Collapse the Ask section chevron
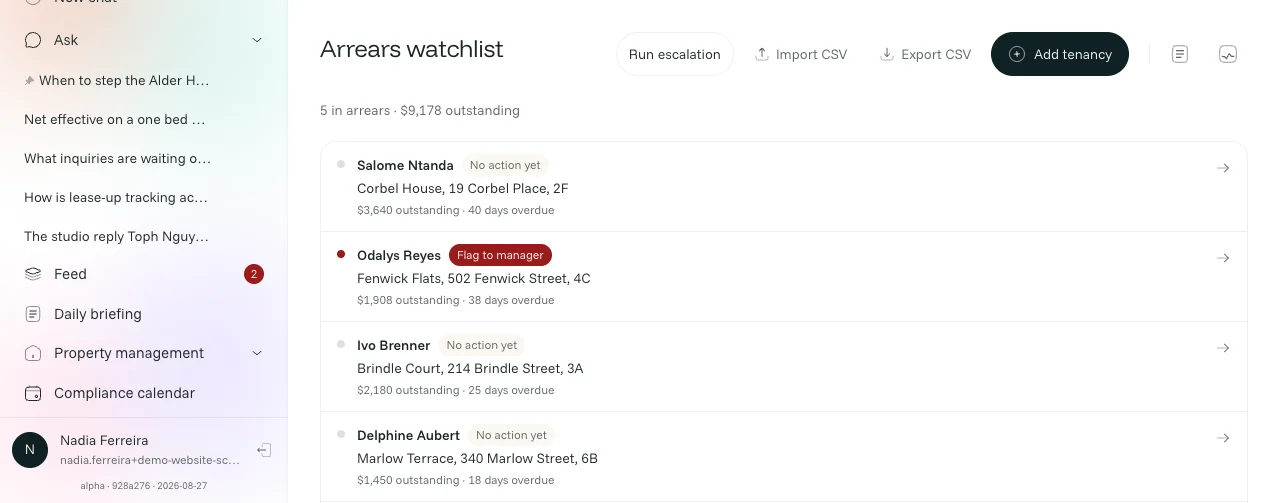This screenshot has height=503, width=1280. 257,40
